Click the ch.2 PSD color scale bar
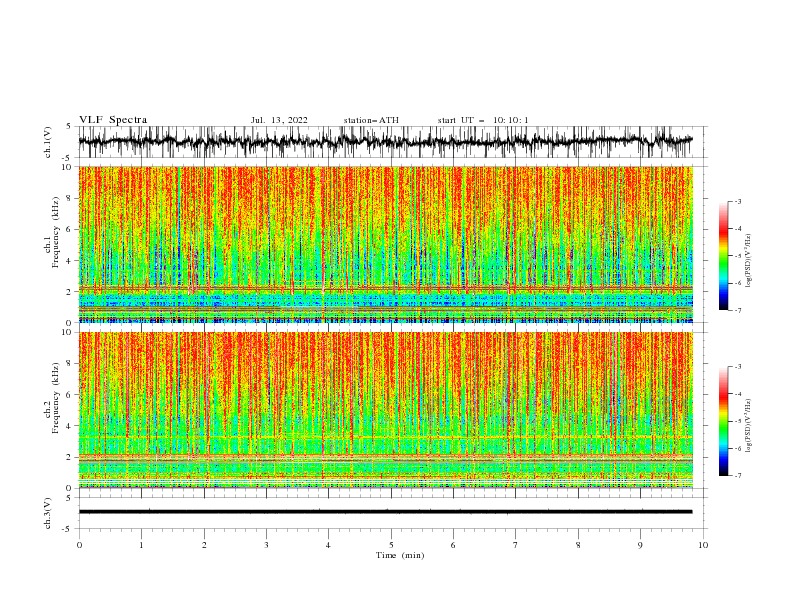Screen dimensions: 792x612 tap(724, 421)
